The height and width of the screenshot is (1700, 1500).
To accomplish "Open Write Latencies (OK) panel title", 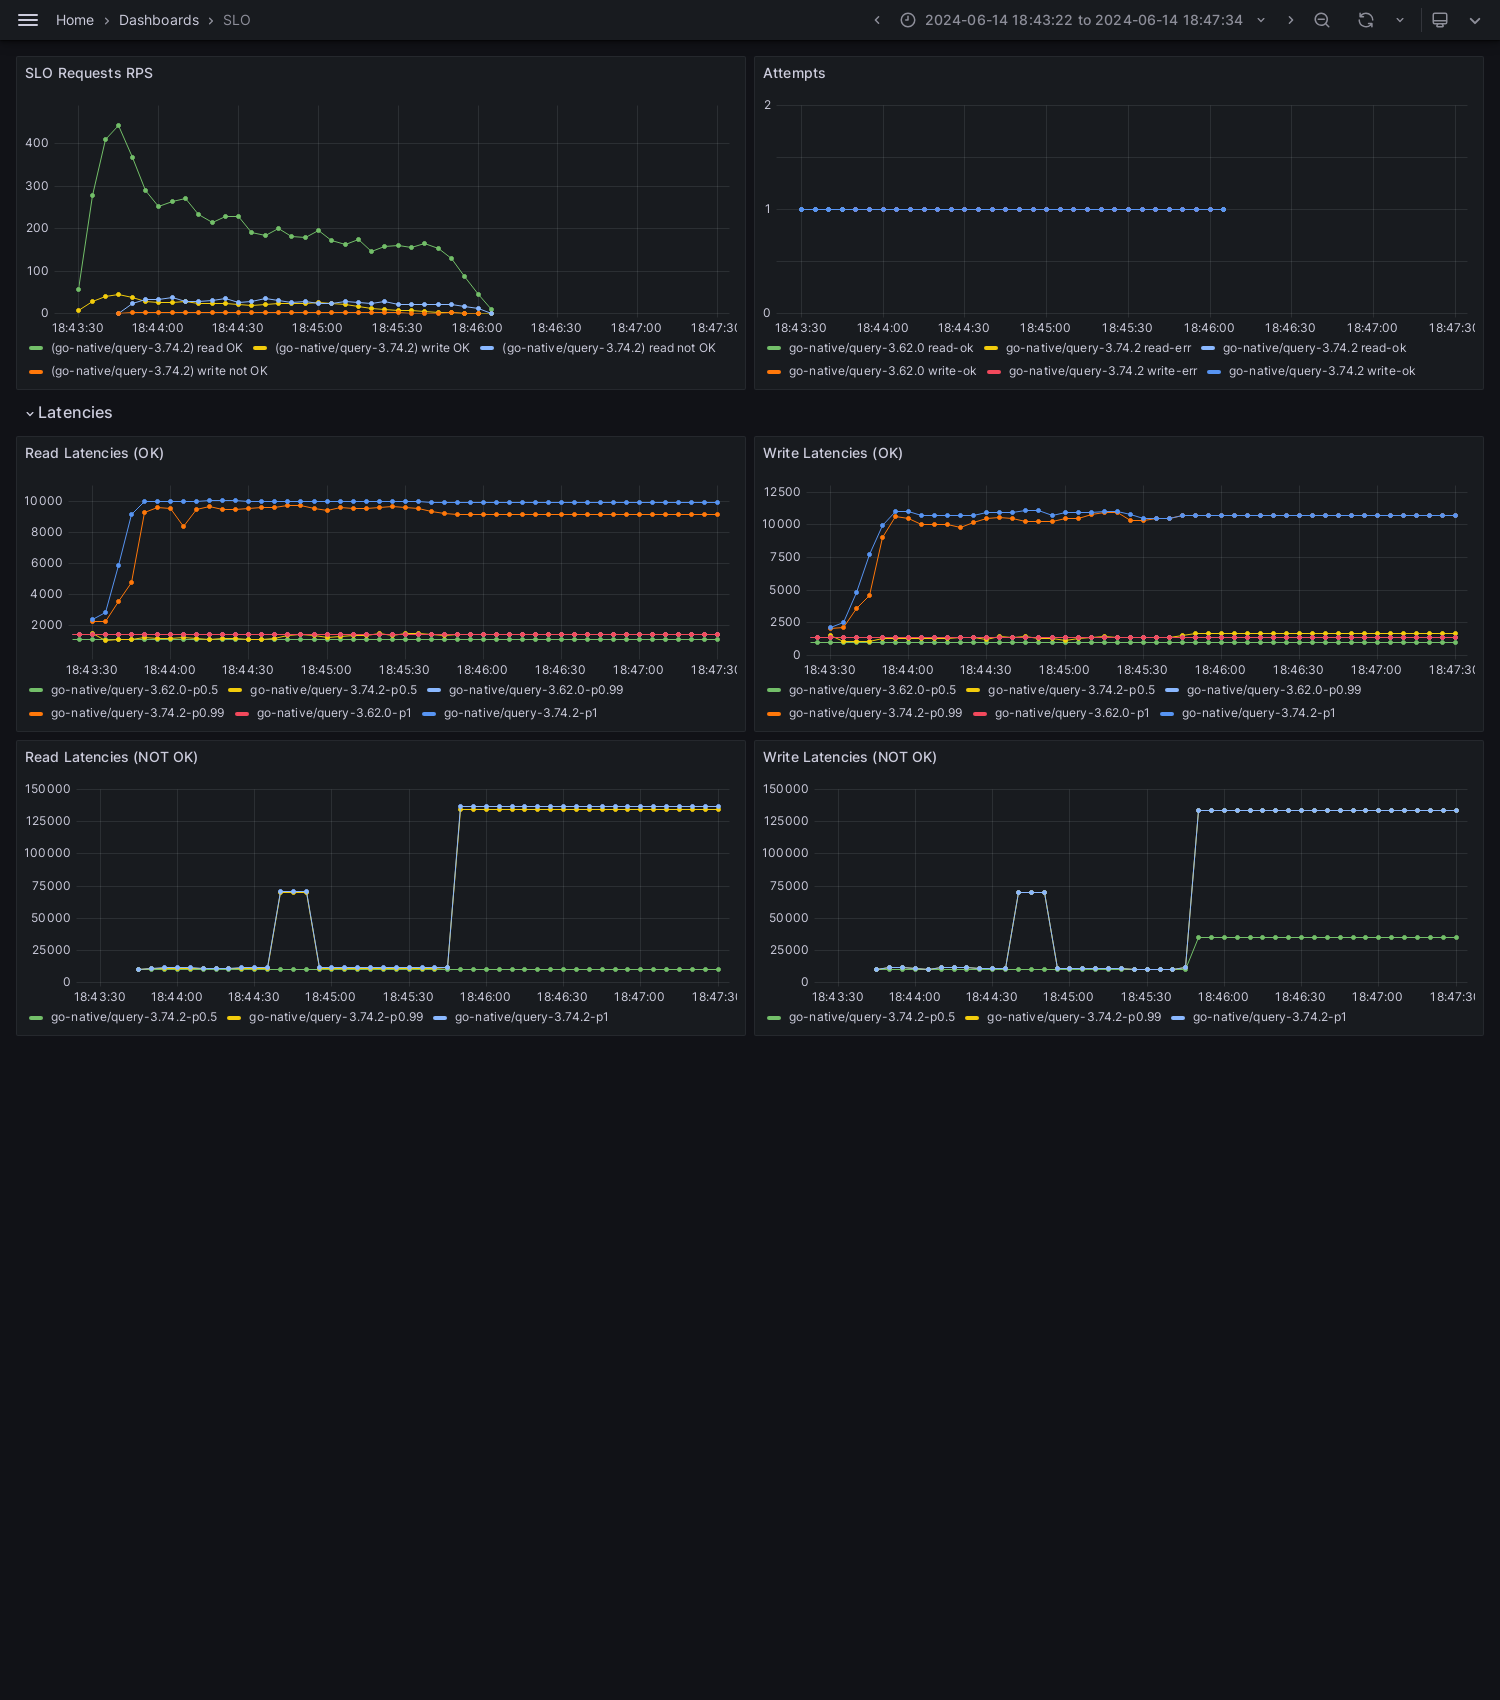I will (833, 453).
